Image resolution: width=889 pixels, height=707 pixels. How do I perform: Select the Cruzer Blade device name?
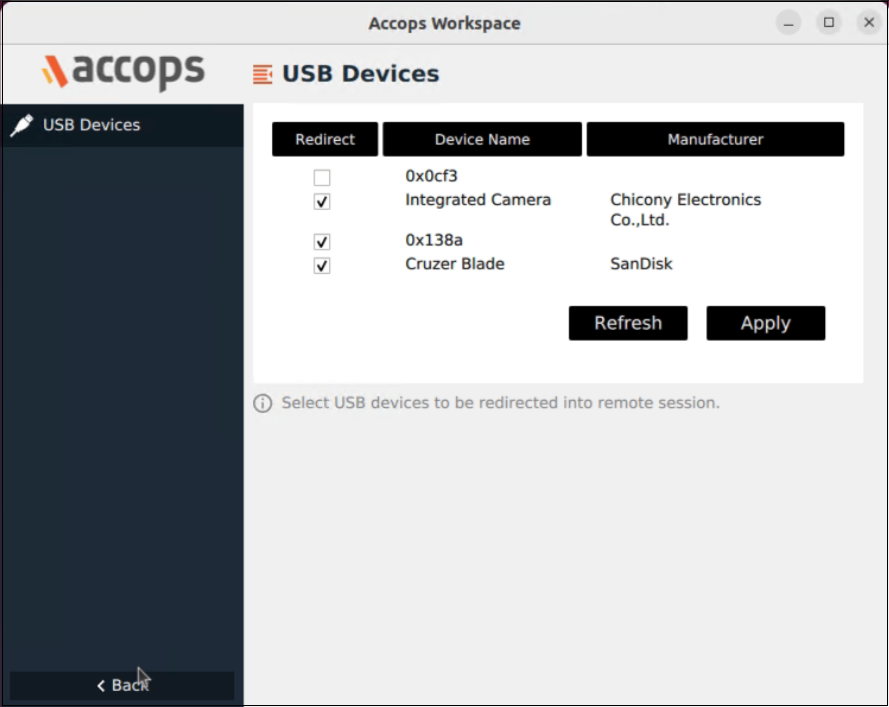tap(454, 264)
